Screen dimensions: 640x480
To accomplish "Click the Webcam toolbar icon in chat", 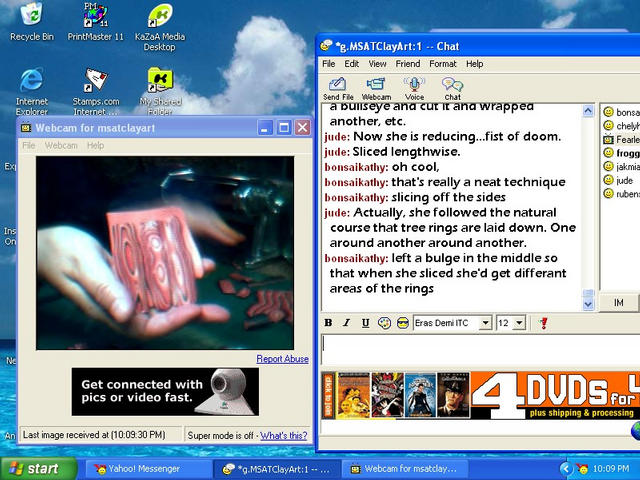I will tap(376, 88).
